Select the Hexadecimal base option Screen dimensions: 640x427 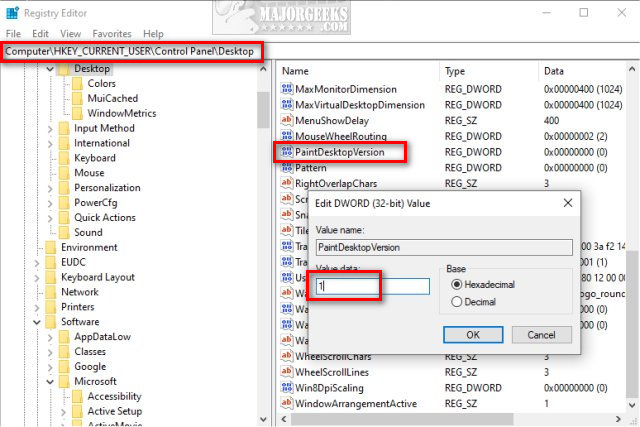click(x=459, y=284)
